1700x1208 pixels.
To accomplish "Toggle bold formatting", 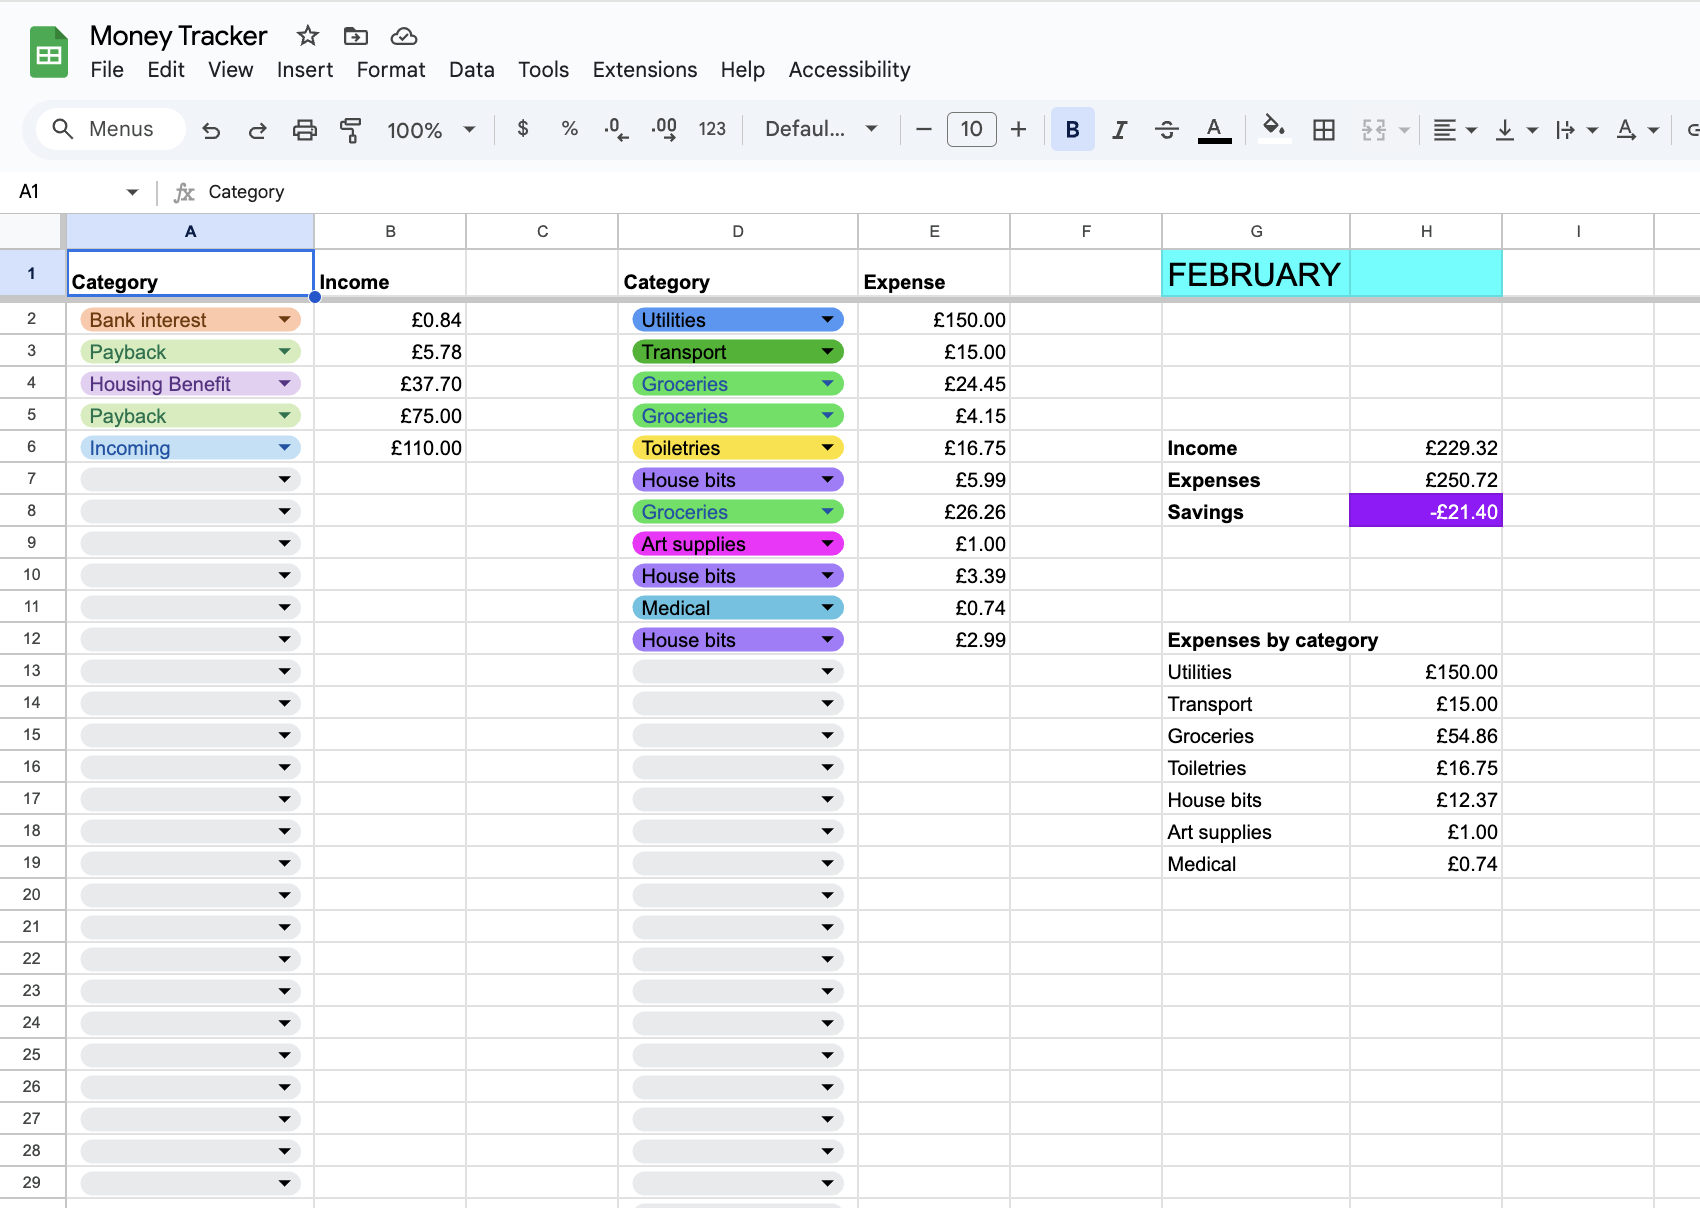I will [x=1072, y=130].
